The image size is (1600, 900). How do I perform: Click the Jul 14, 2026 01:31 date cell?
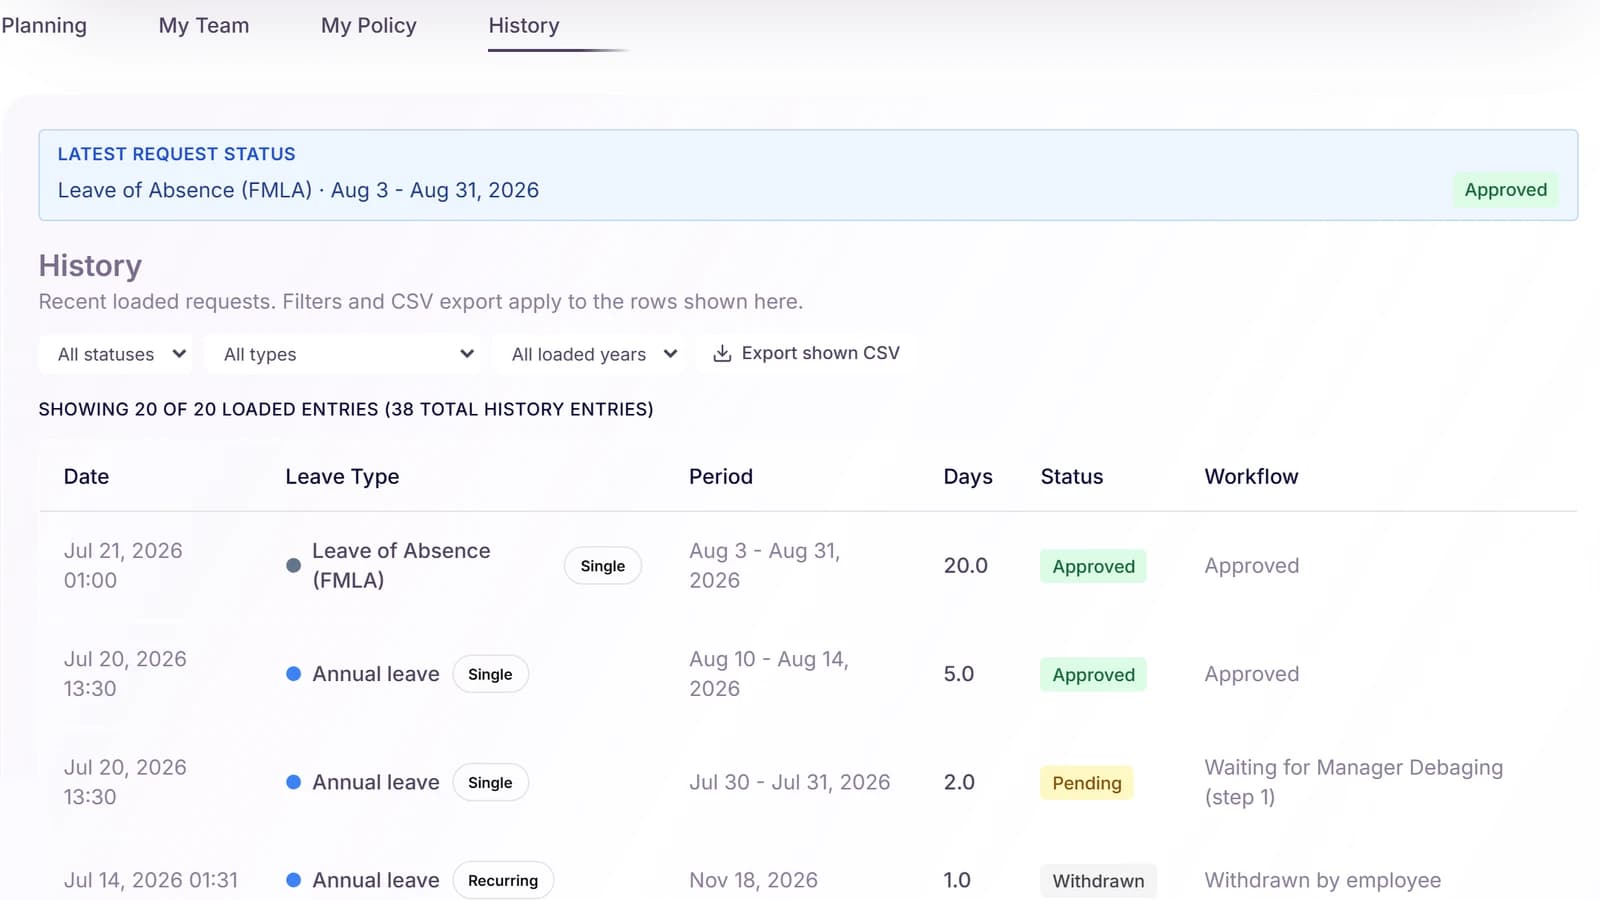point(151,880)
